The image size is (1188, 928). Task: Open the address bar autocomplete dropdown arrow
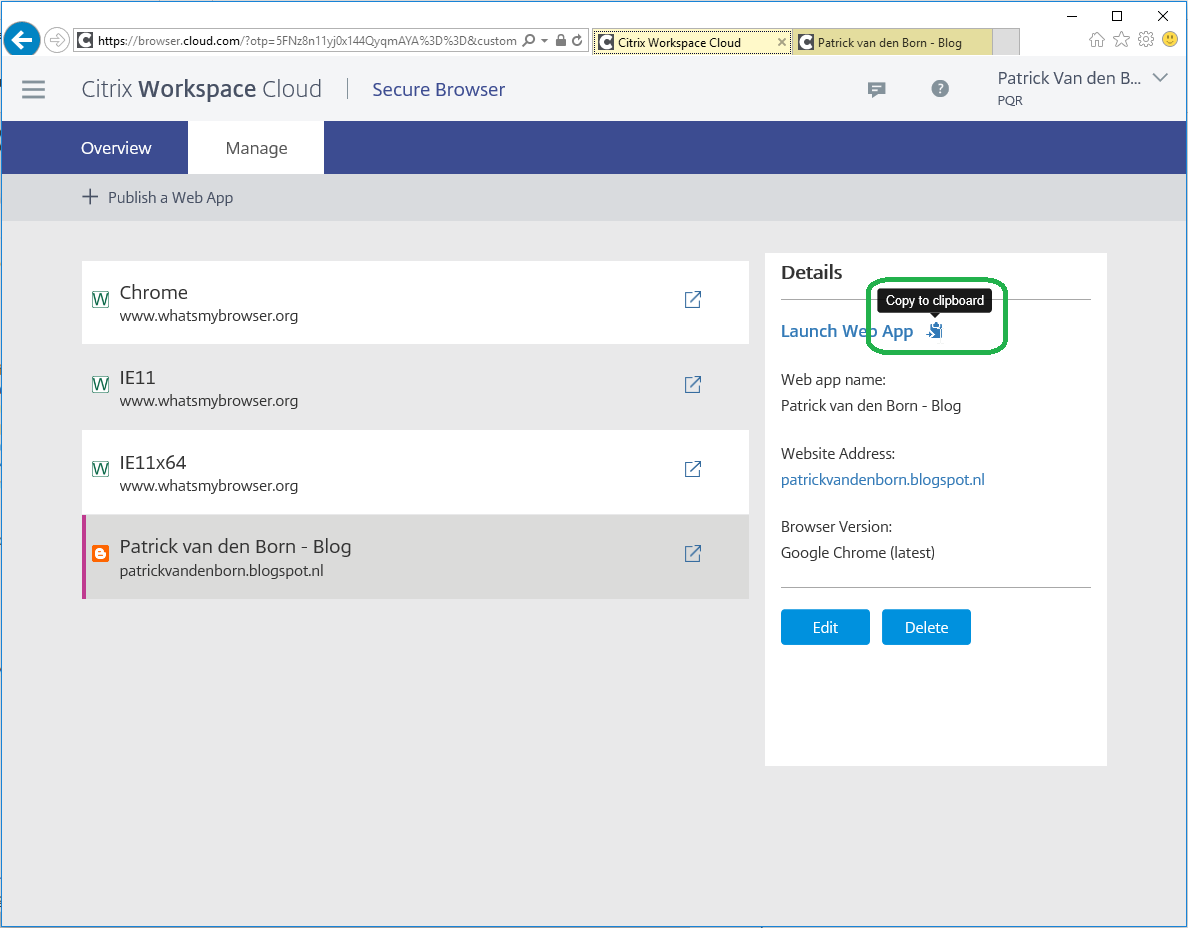[x=545, y=41]
